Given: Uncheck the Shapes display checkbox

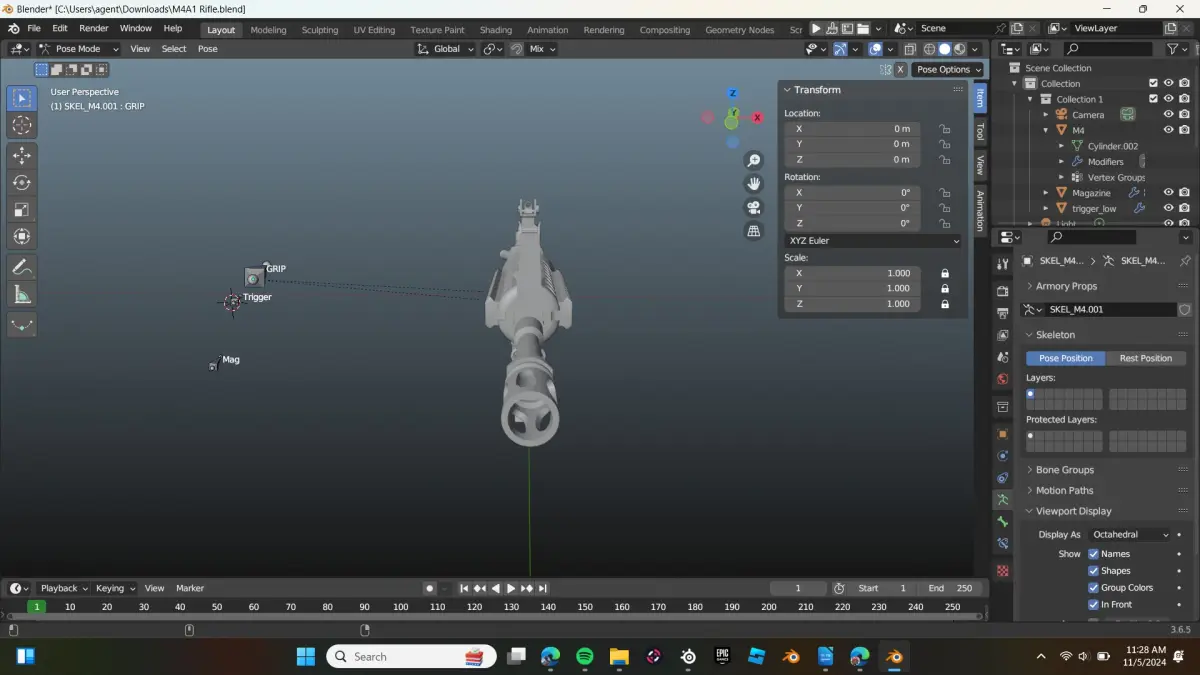Looking at the screenshot, I should (x=1093, y=571).
